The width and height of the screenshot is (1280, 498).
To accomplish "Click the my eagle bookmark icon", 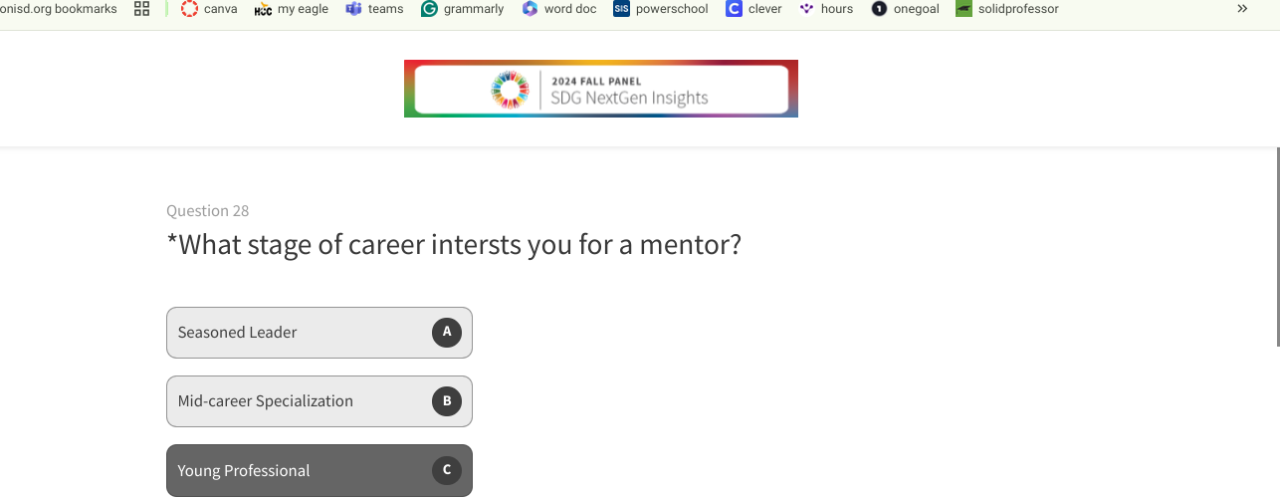I will (263, 9).
